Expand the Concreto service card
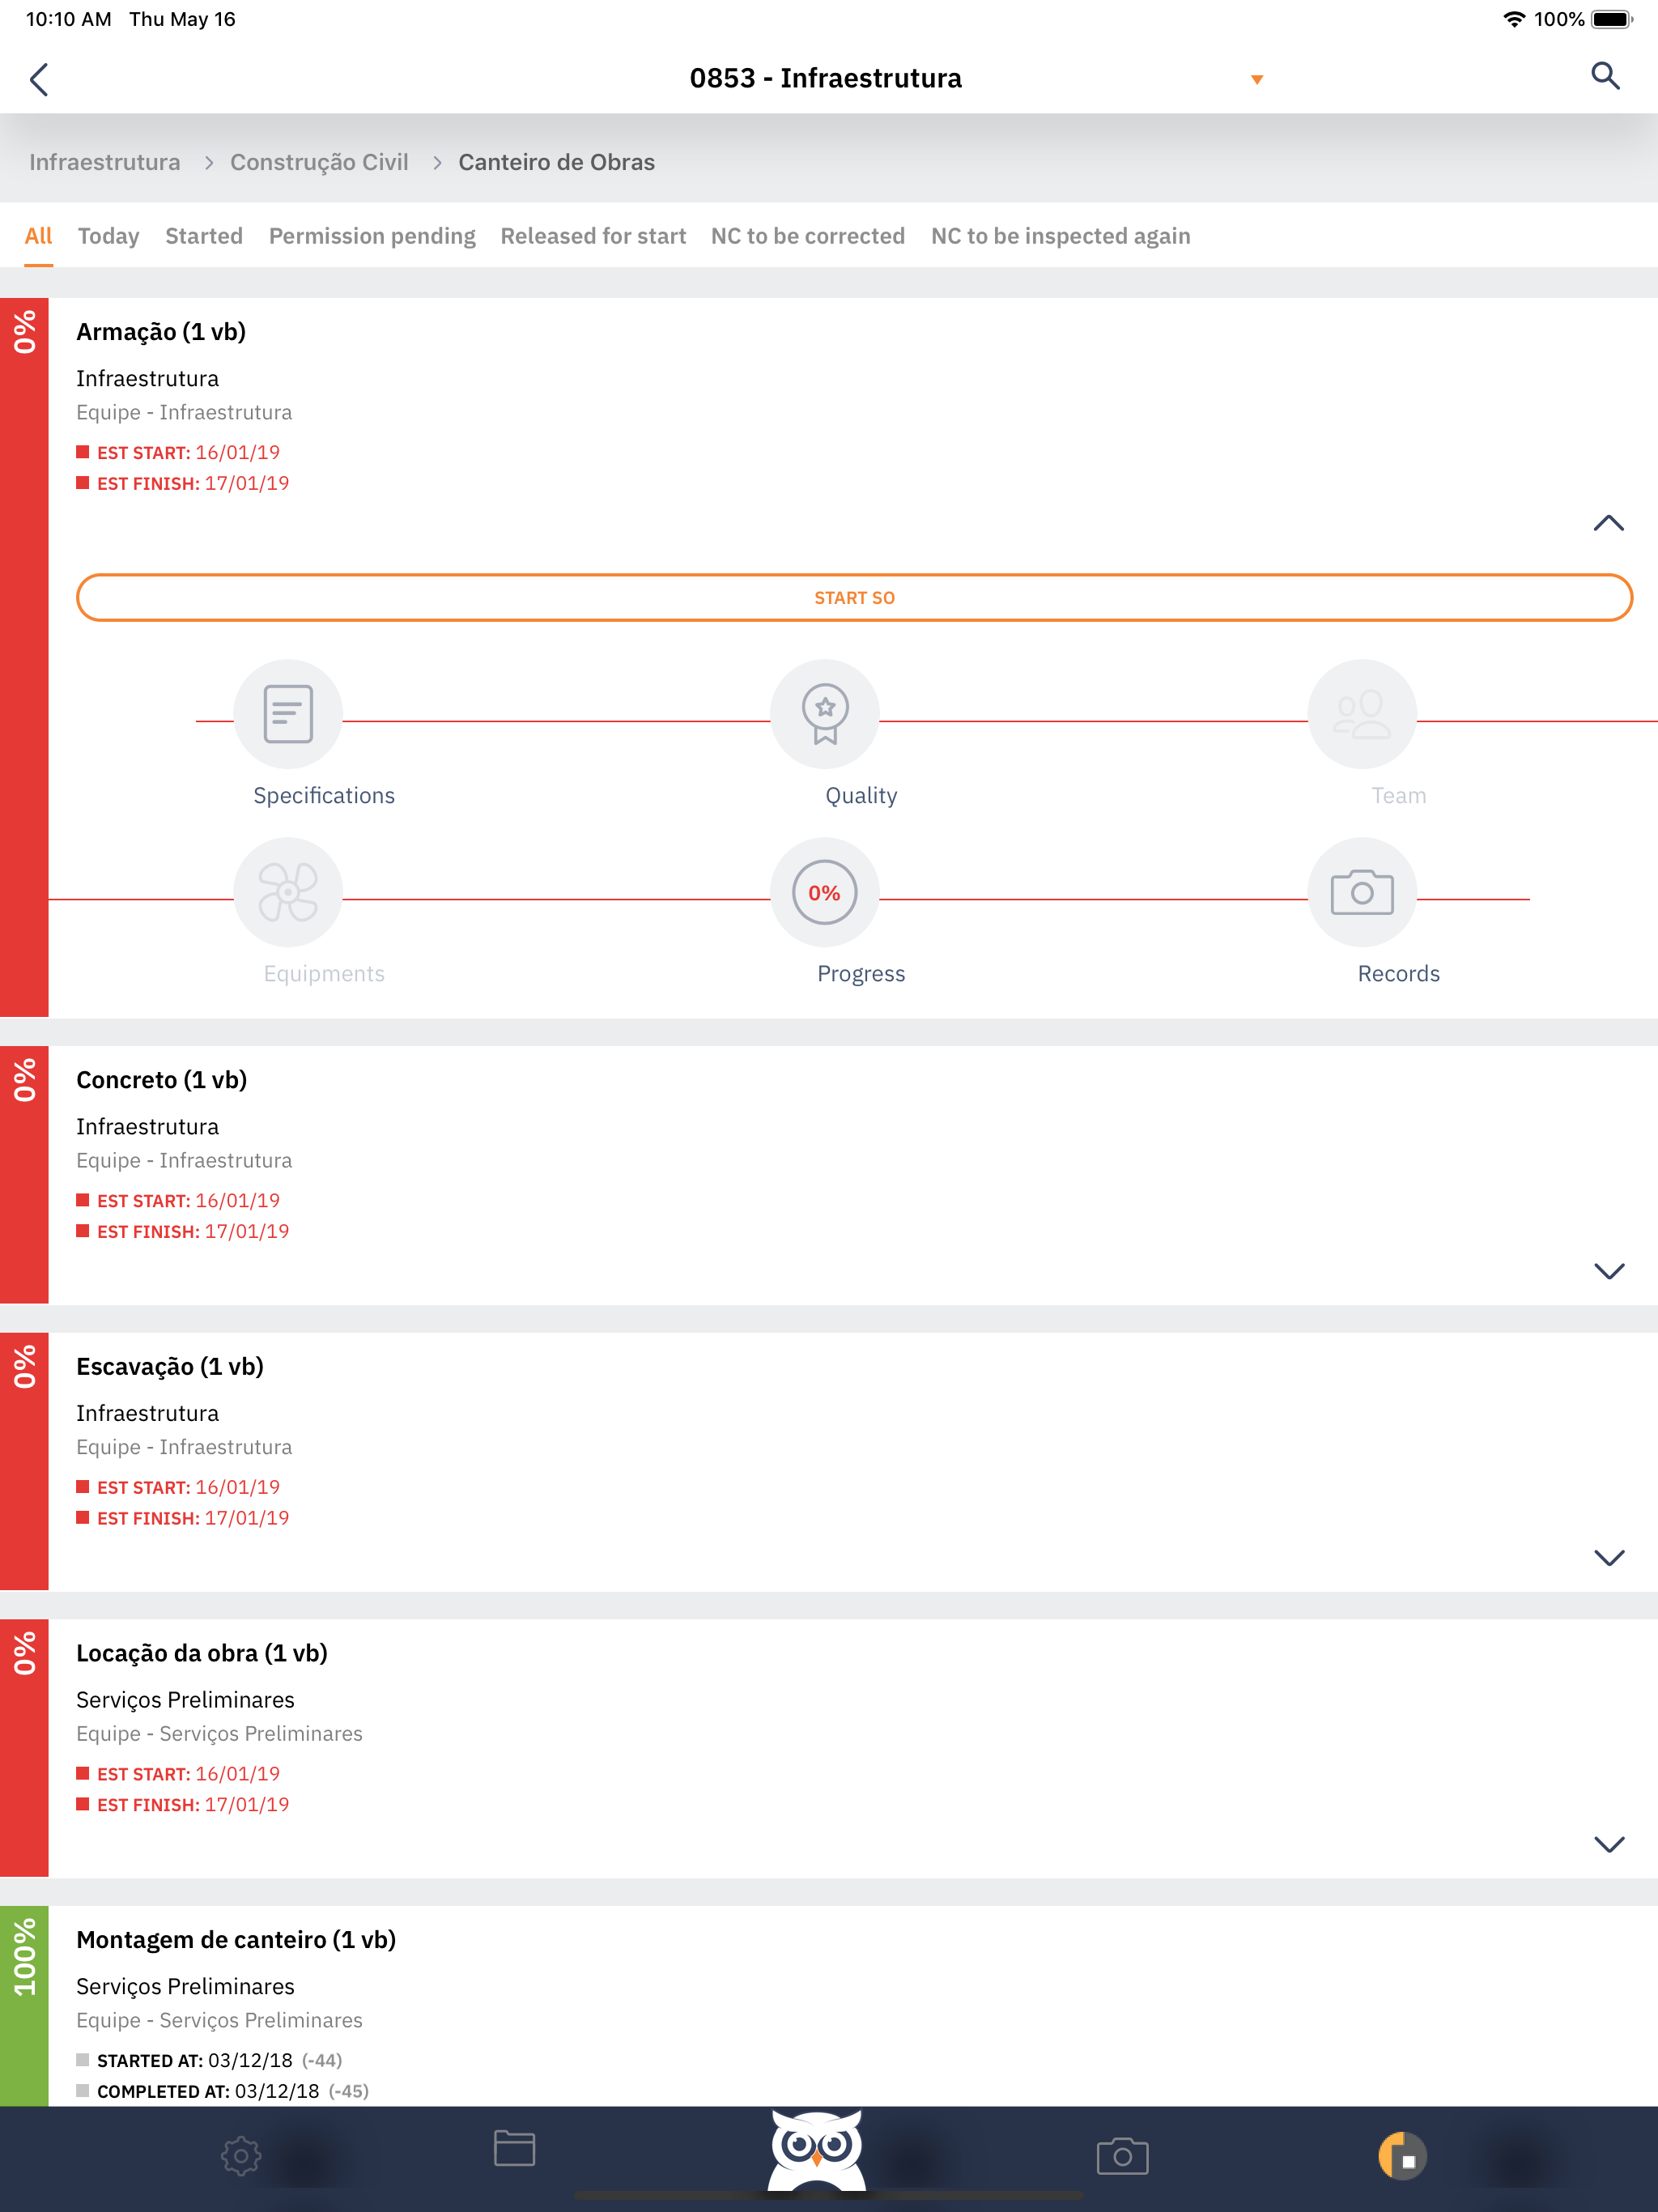 pyautogui.click(x=1608, y=1271)
